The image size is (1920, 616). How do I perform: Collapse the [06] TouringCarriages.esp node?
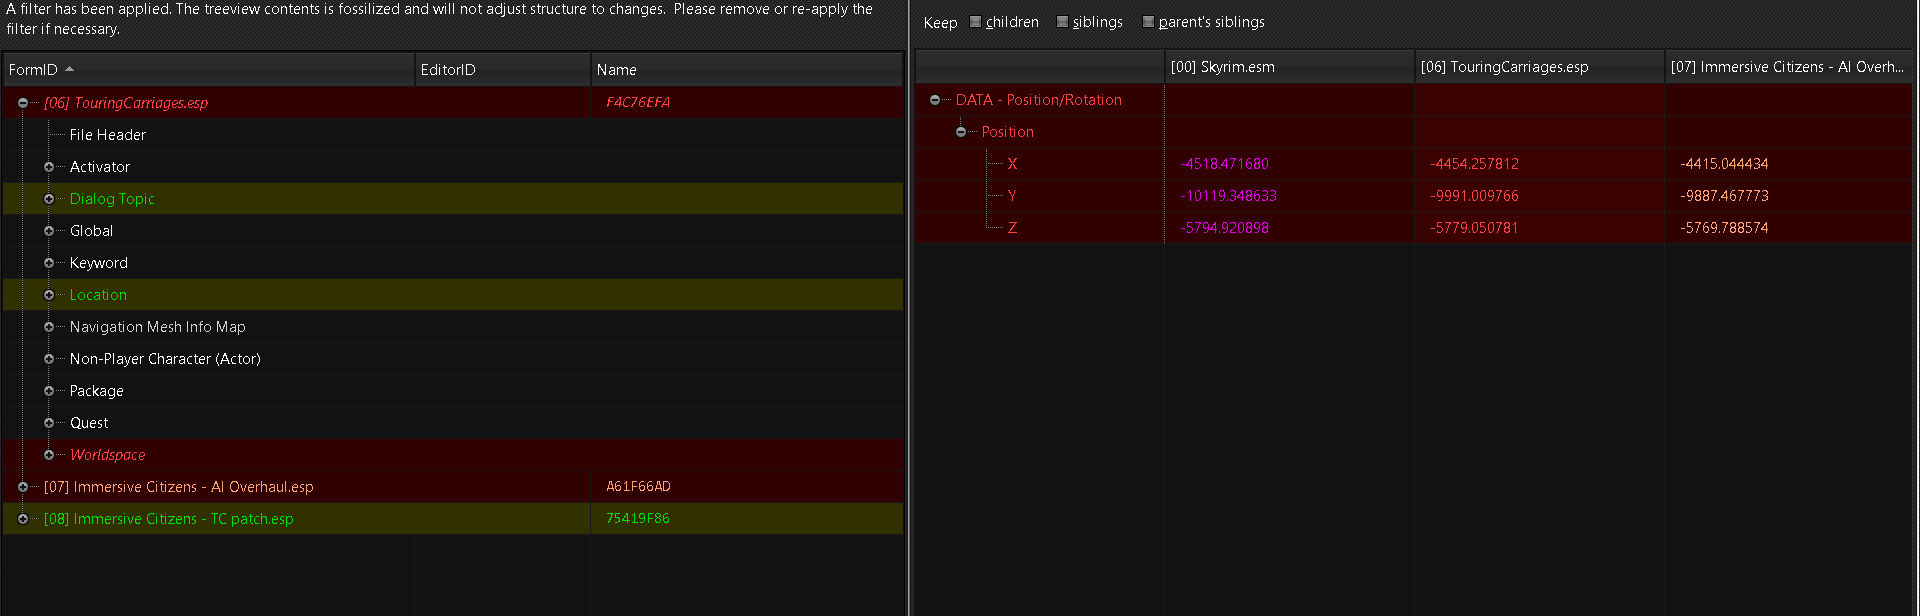pyautogui.click(x=22, y=103)
